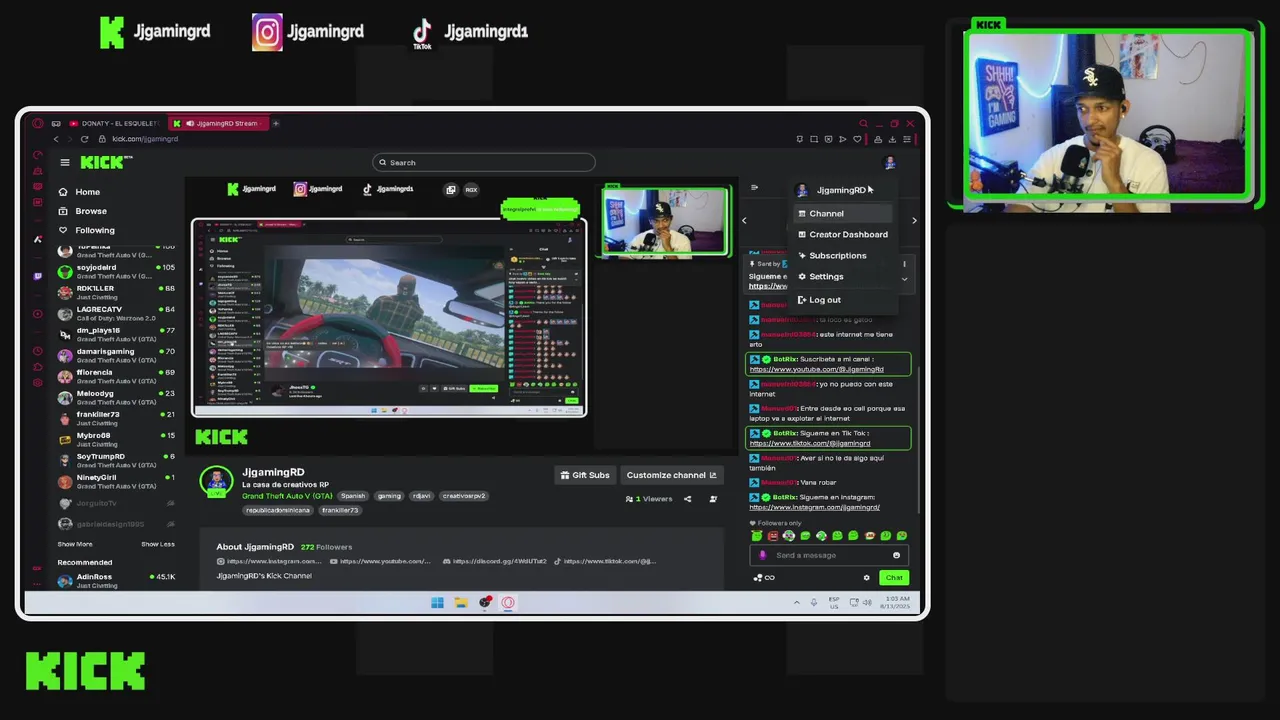This screenshot has width=1280, height=720.
Task: Click the republicadominicana tag
Action: point(278,510)
